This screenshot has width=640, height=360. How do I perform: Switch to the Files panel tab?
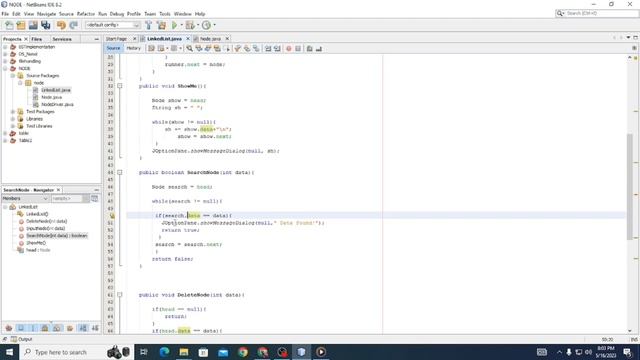(x=37, y=39)
